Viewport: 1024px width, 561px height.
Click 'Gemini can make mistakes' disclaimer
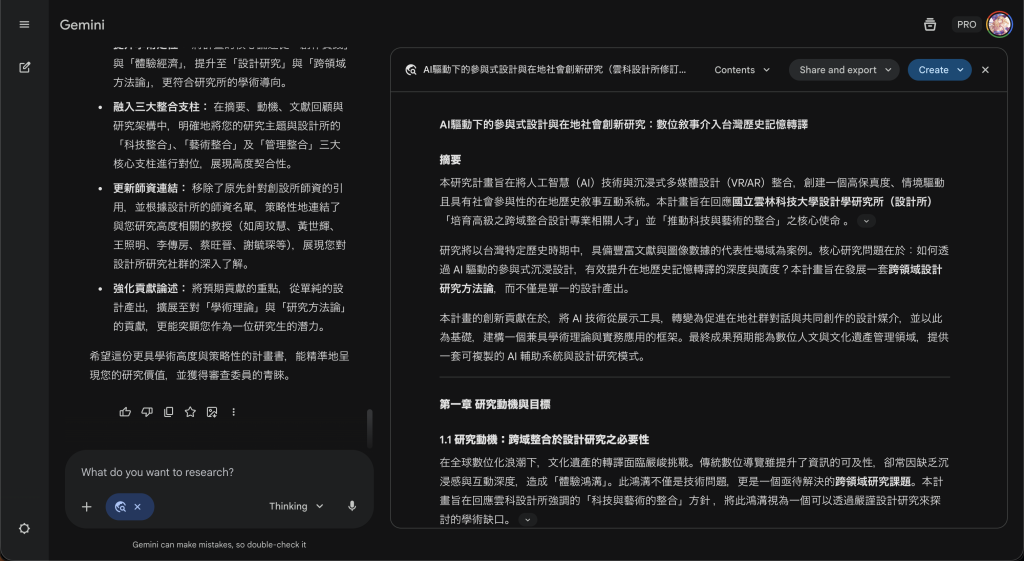click(x=219, y=545)
